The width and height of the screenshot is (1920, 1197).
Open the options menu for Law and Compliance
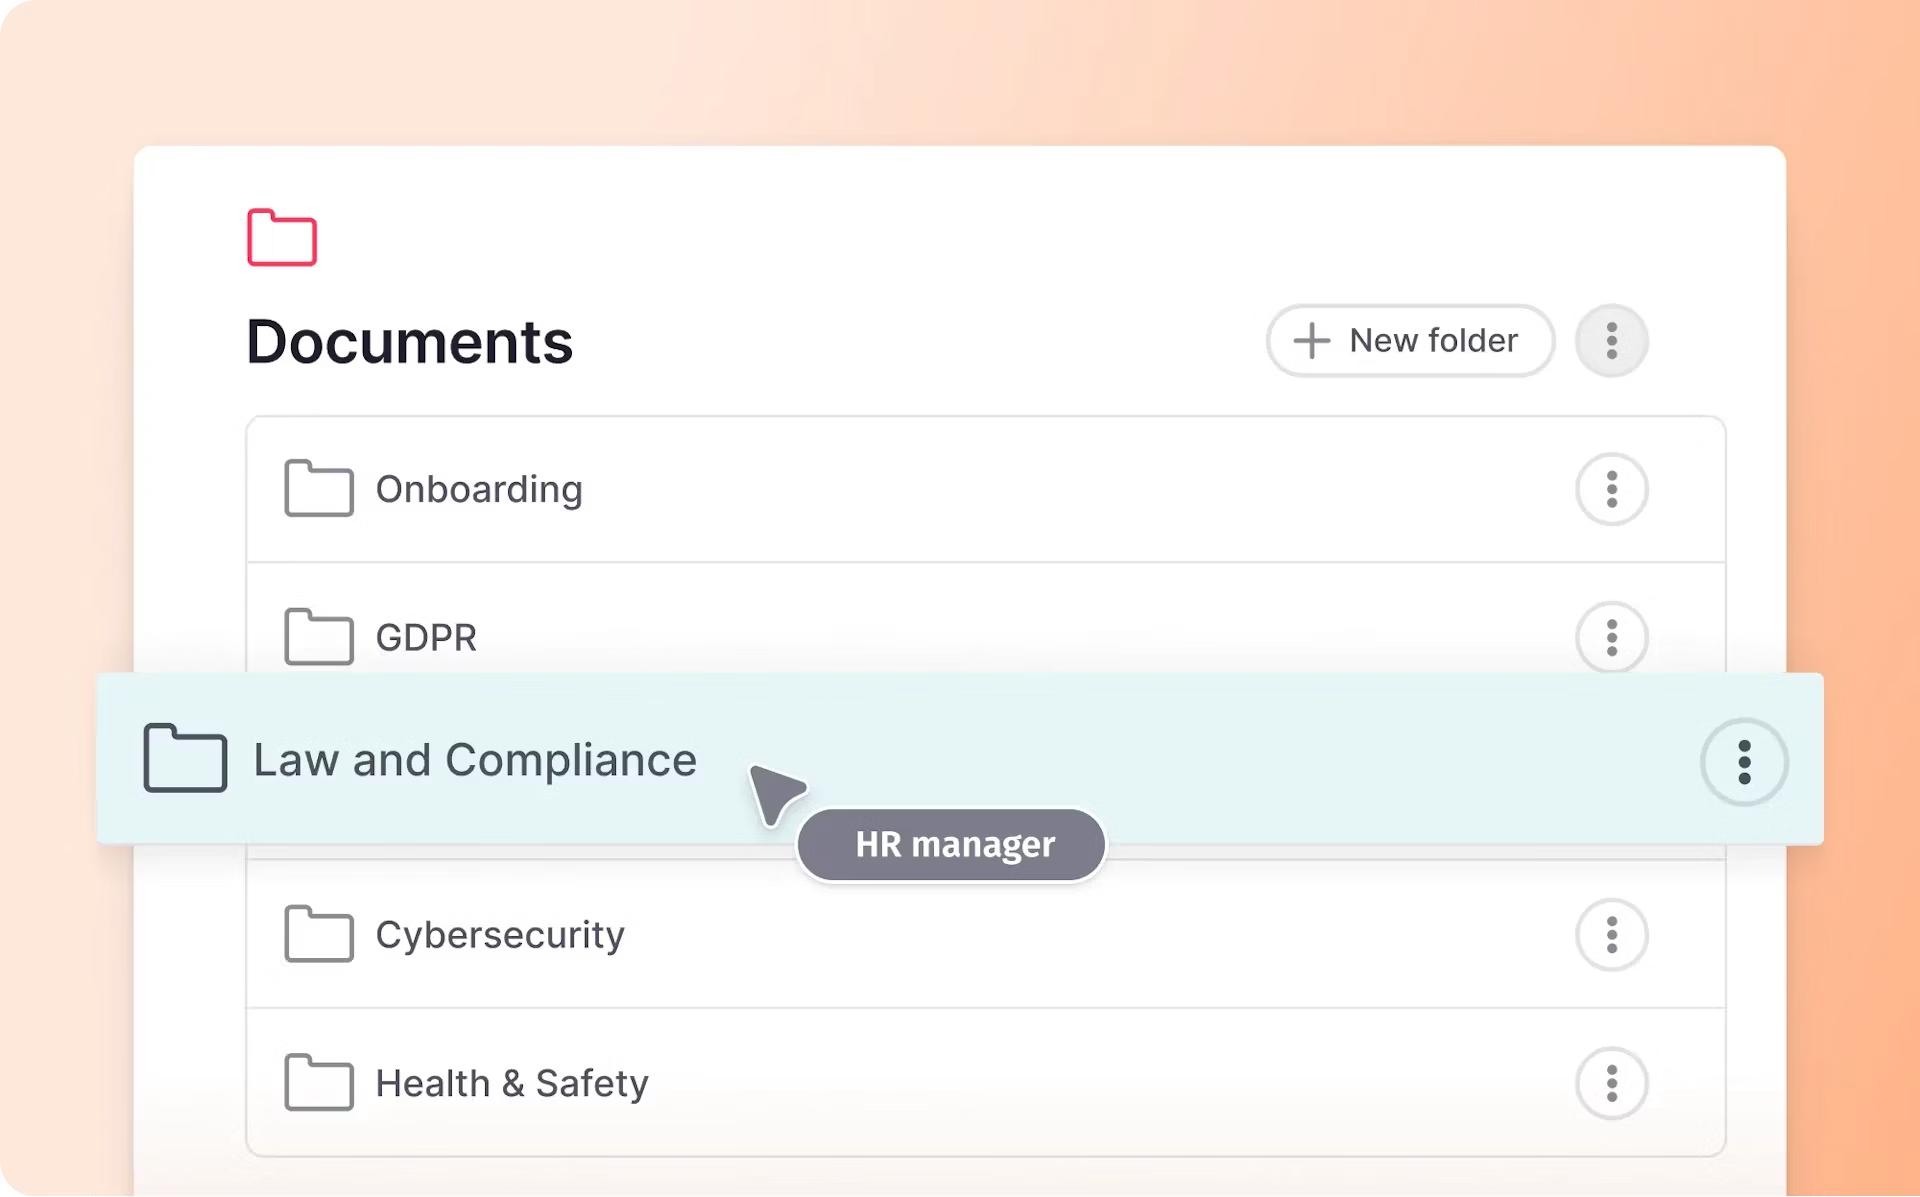coord(1743,761)
